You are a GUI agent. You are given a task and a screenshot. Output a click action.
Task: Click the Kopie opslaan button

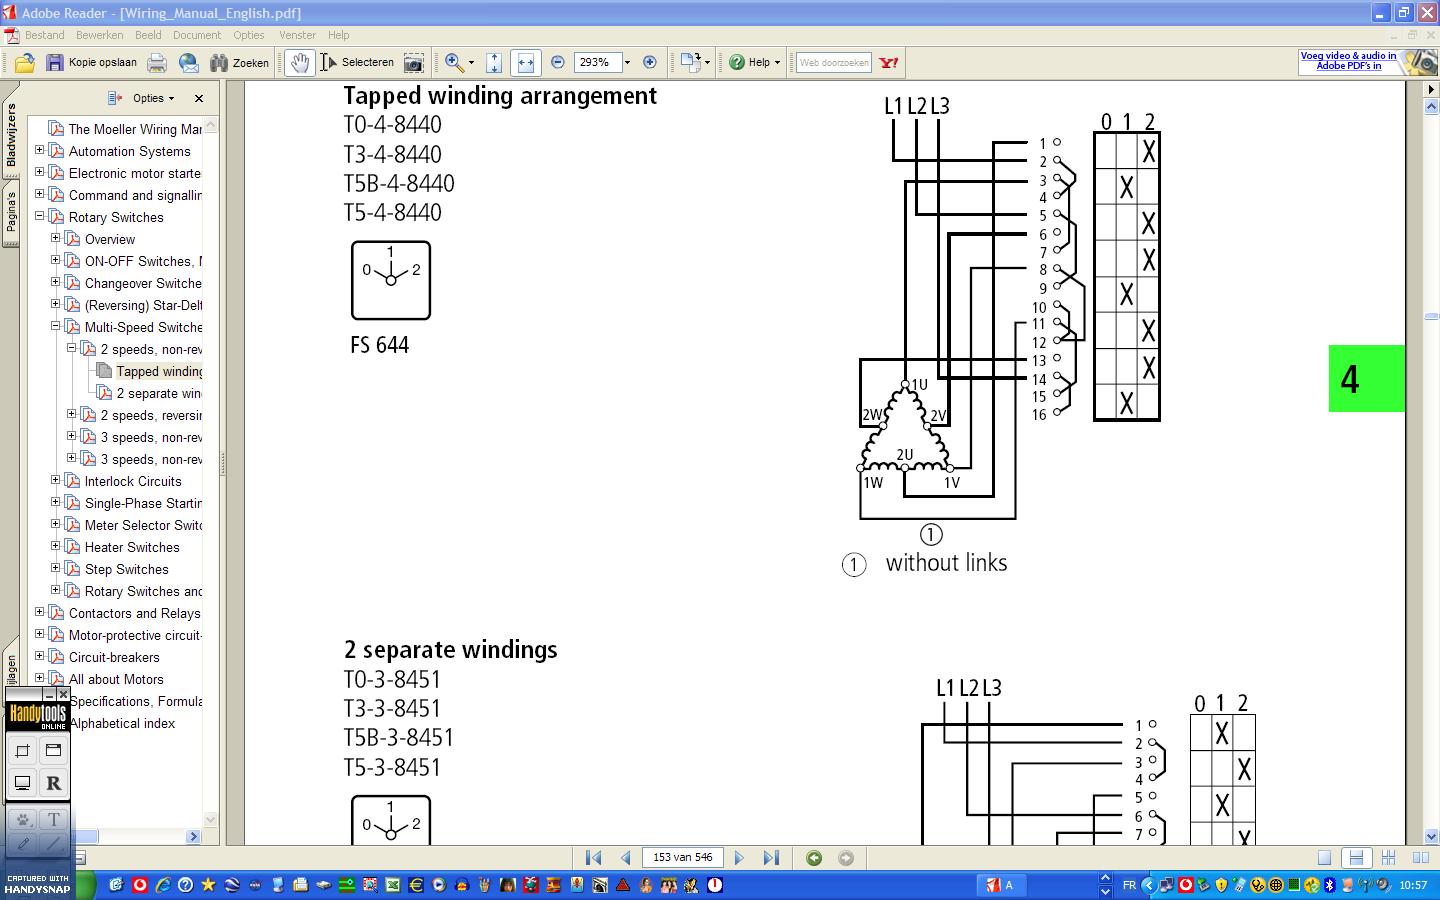[x=92, y=62]
